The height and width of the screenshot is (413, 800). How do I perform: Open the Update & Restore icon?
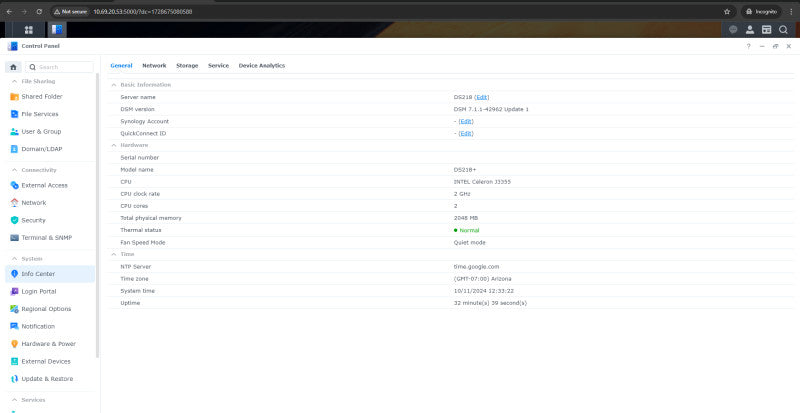tap(14, 379)
